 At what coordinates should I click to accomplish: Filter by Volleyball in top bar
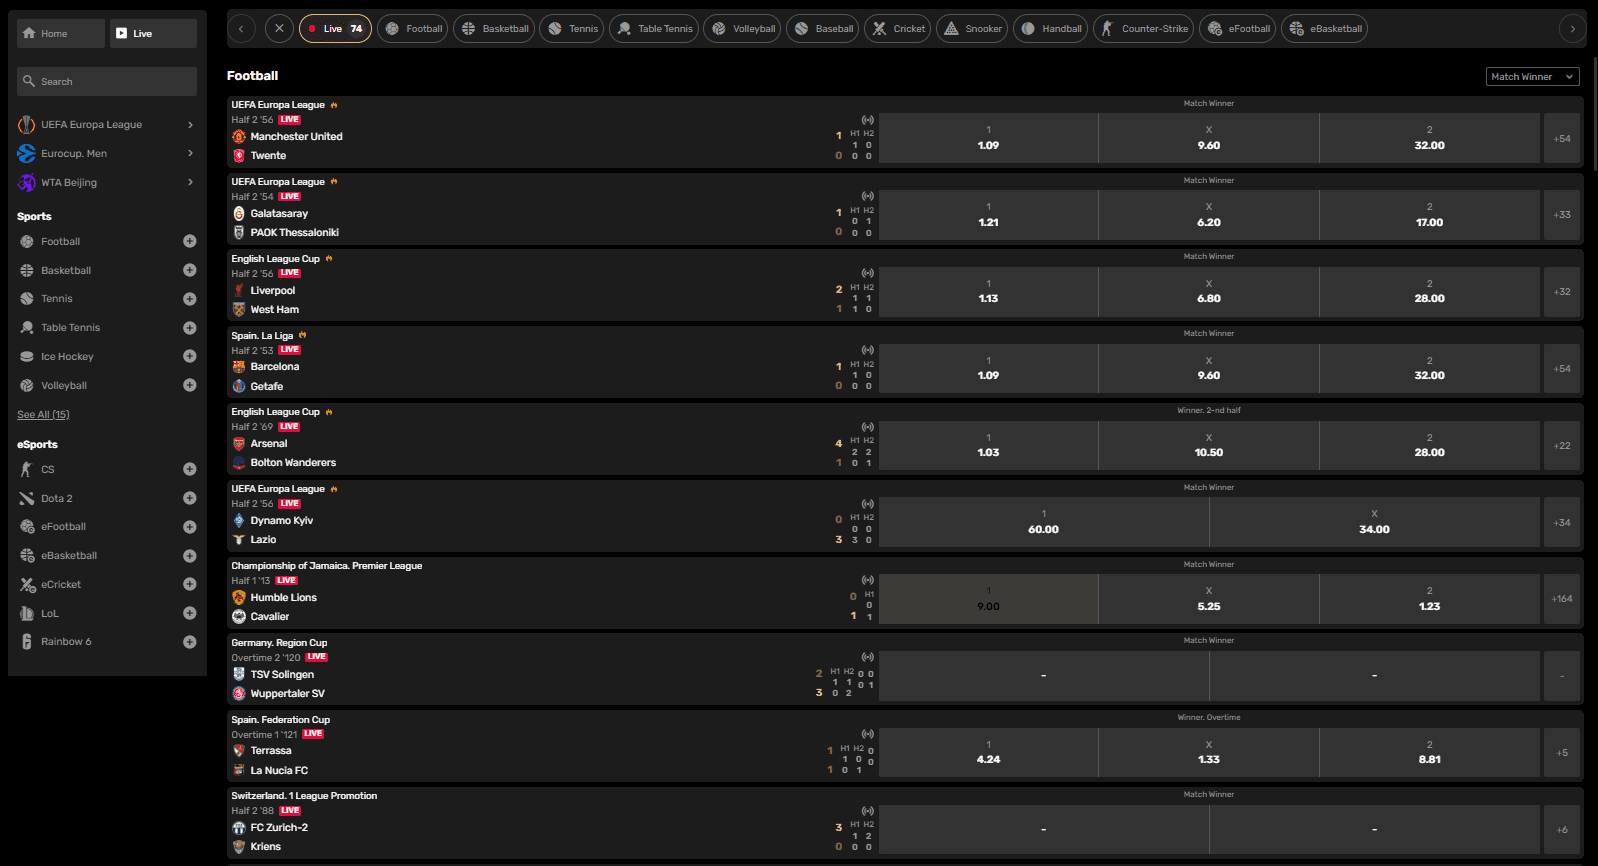tap(742, 29)
